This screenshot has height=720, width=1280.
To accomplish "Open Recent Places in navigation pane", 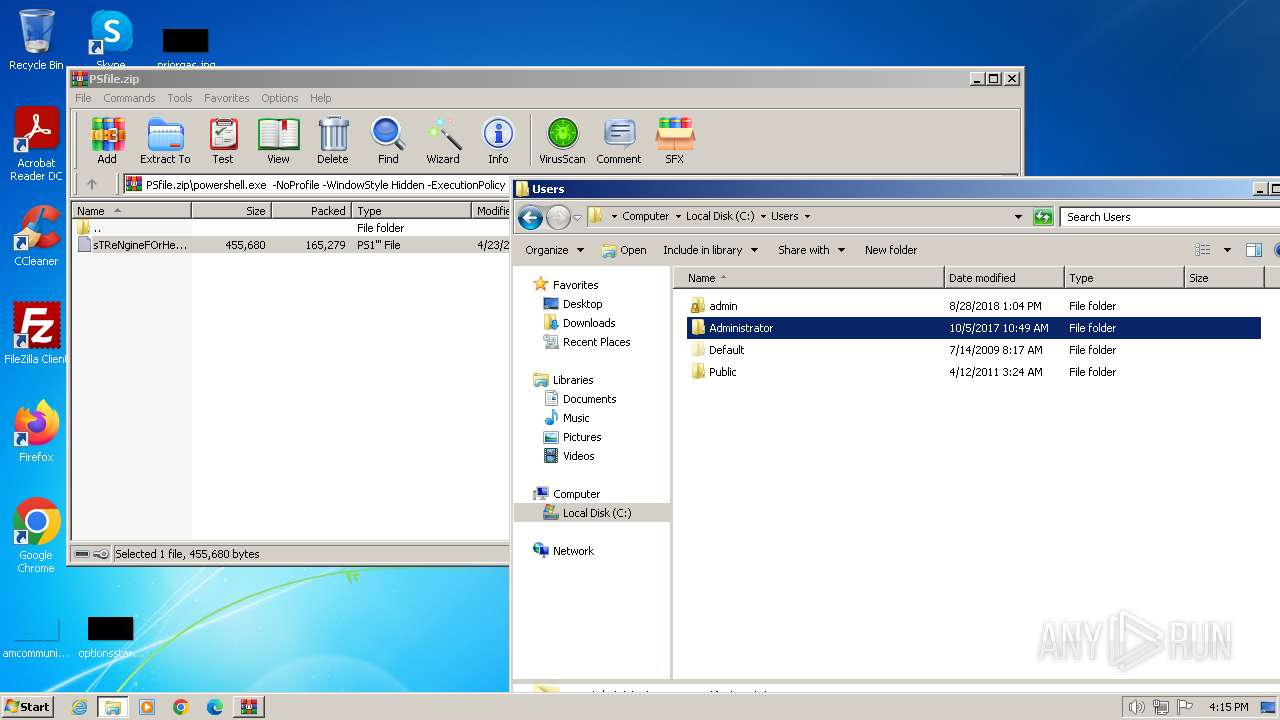I will pos(596,342).
